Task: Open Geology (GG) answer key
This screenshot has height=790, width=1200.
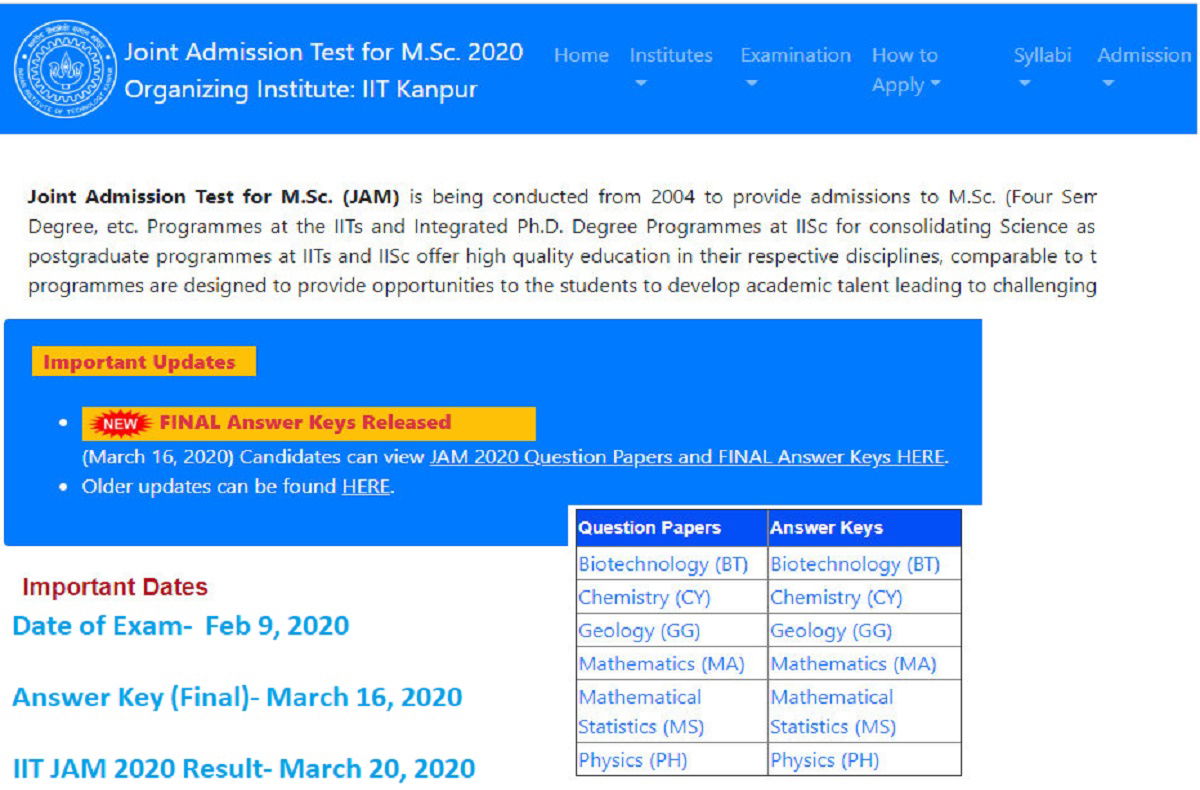Action: coord(831,631)
